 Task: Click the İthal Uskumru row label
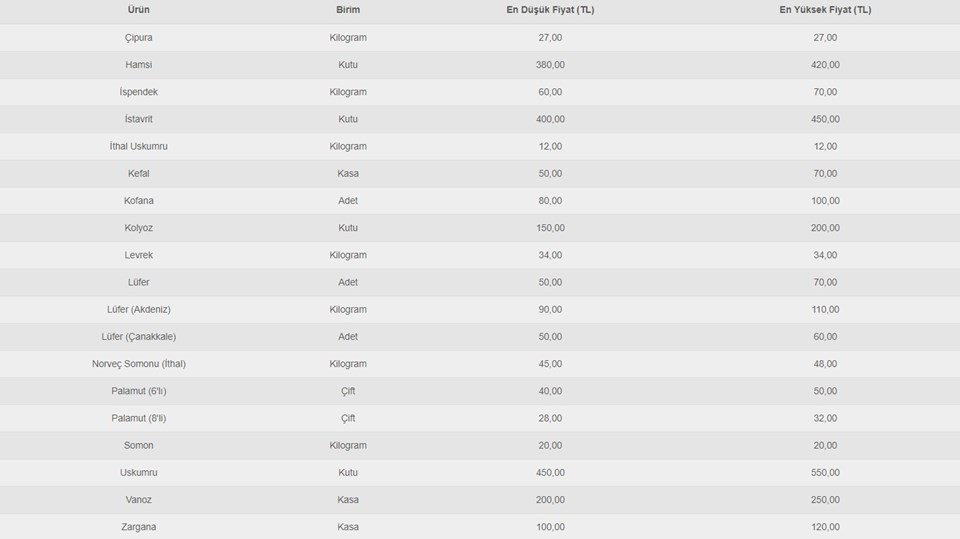(x=139, y=146)
